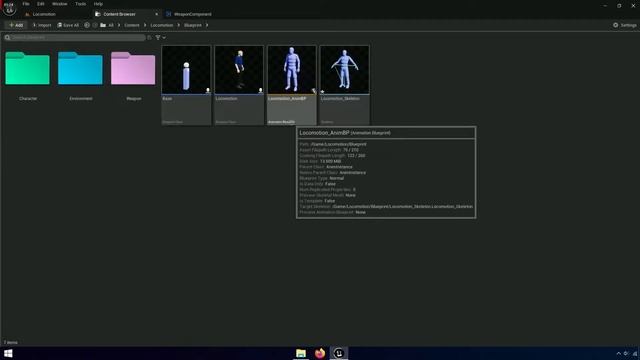Open the File menu
Viewport: 640px width, 360px height.
pyautogui.click(x=26, y=4)
